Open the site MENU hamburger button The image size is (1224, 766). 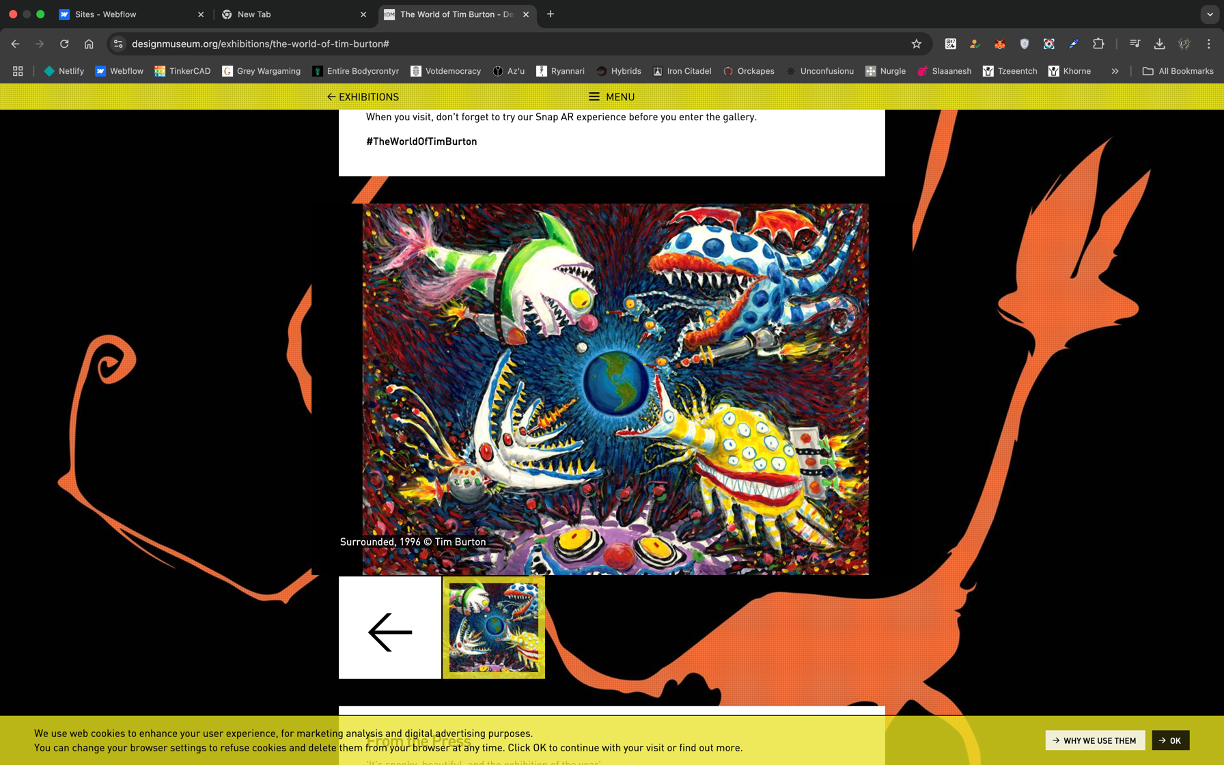tap(611, 97)
